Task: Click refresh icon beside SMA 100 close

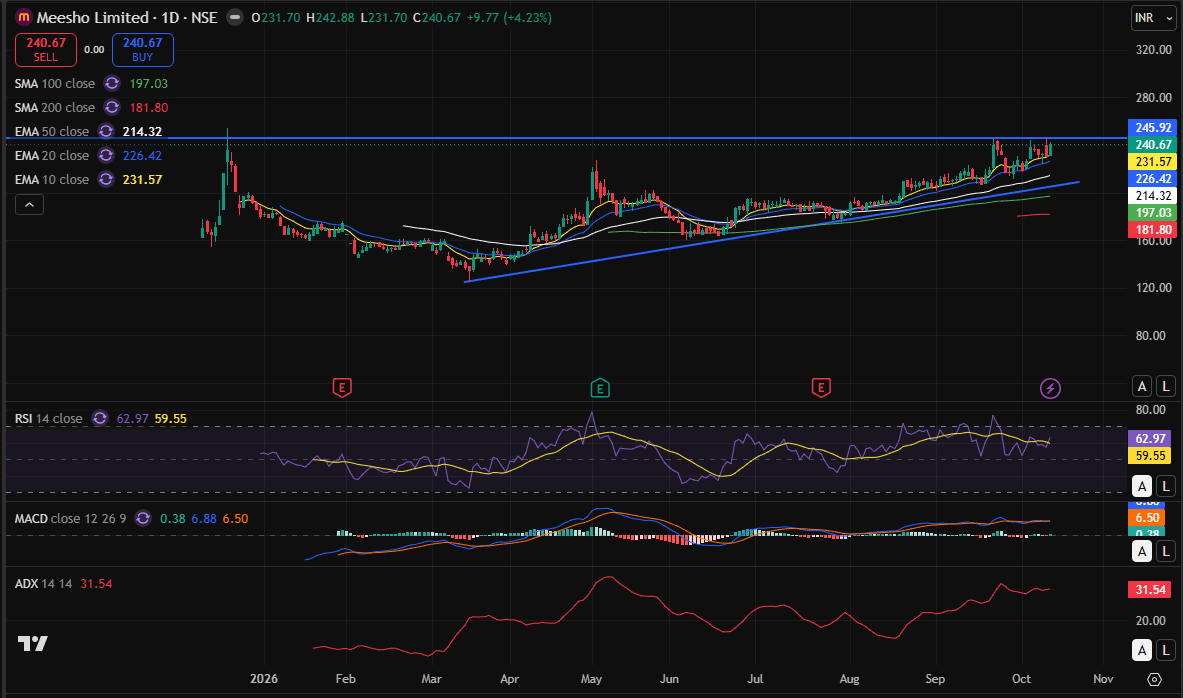Action: [112, 84]
